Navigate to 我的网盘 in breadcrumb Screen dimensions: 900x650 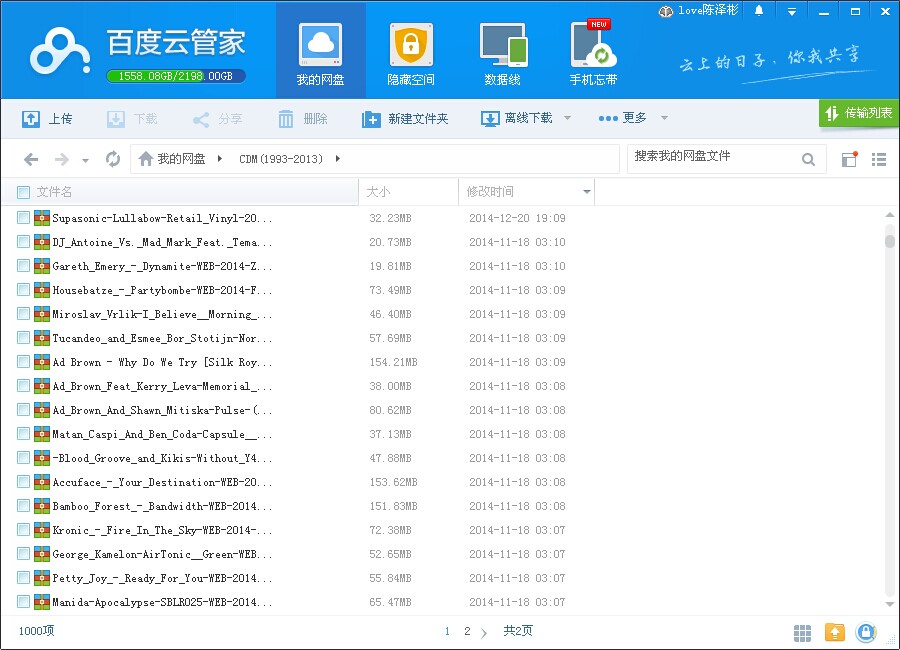coord(181,158)
